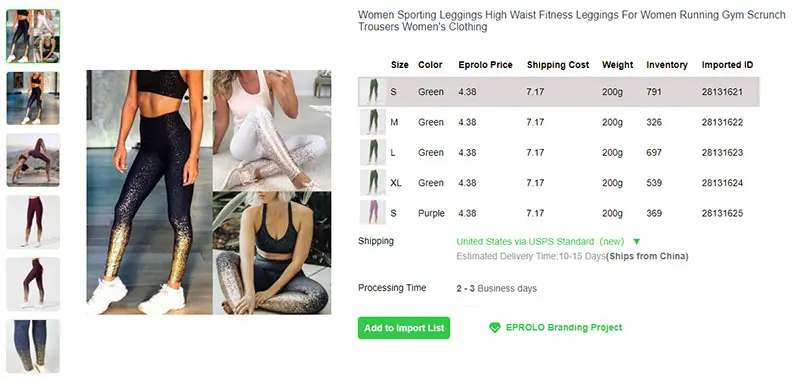Click the green diamond EPROLO Branding icon

[494, 328]
